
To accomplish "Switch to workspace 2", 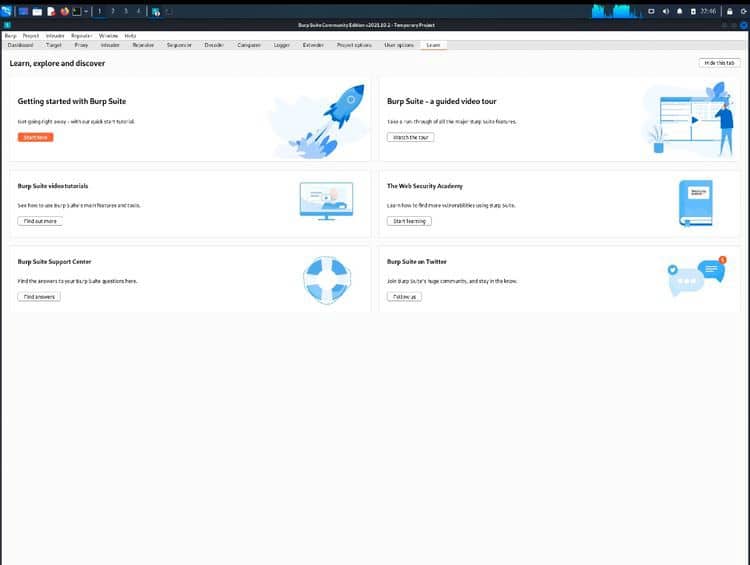I will click(x=113, y=11).
